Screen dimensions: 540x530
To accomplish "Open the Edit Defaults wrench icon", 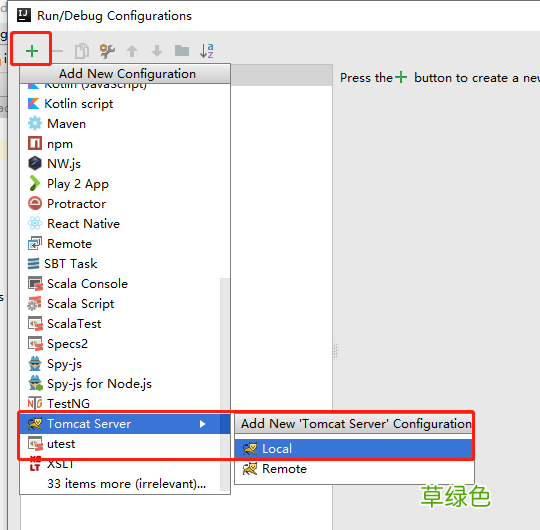I will 107,51.
